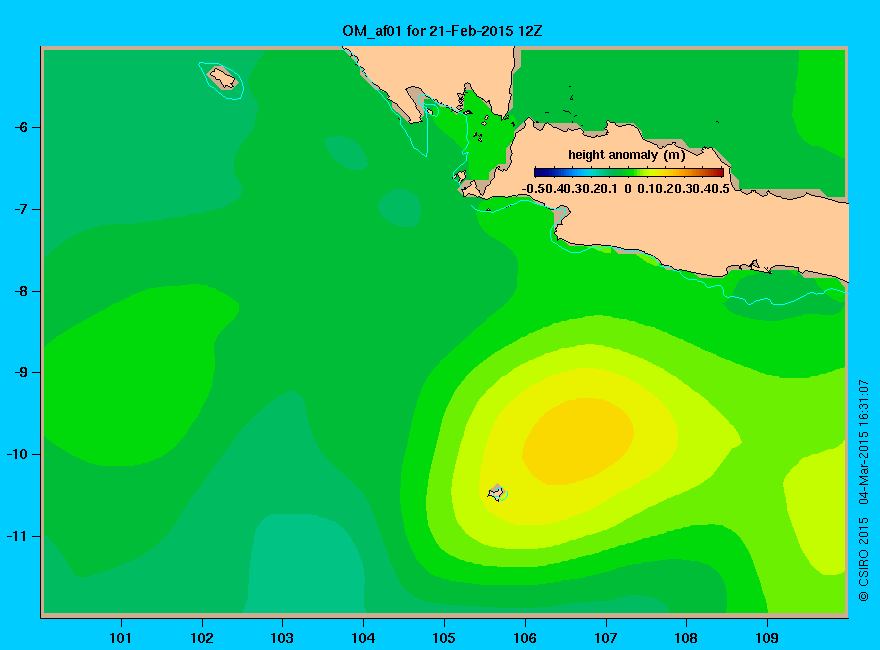Click longitude tick label 103
The width and height of the screenshot is (880, 650).
coord(282,638)
